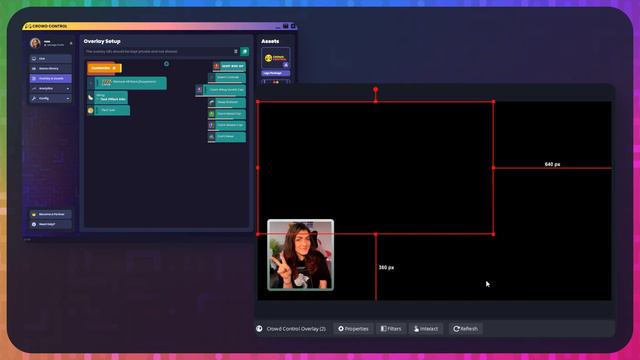Expand the Config sidebar section
This screenshot has height=360, width=640.
pyautogui.click(x=50, y=98)
